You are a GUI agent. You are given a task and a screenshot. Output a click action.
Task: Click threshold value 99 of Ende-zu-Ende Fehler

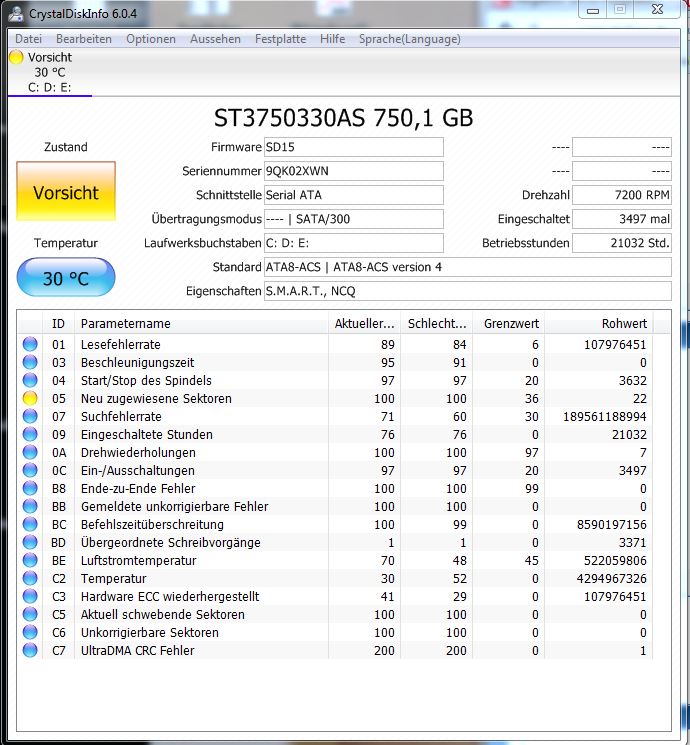[532, 488]
